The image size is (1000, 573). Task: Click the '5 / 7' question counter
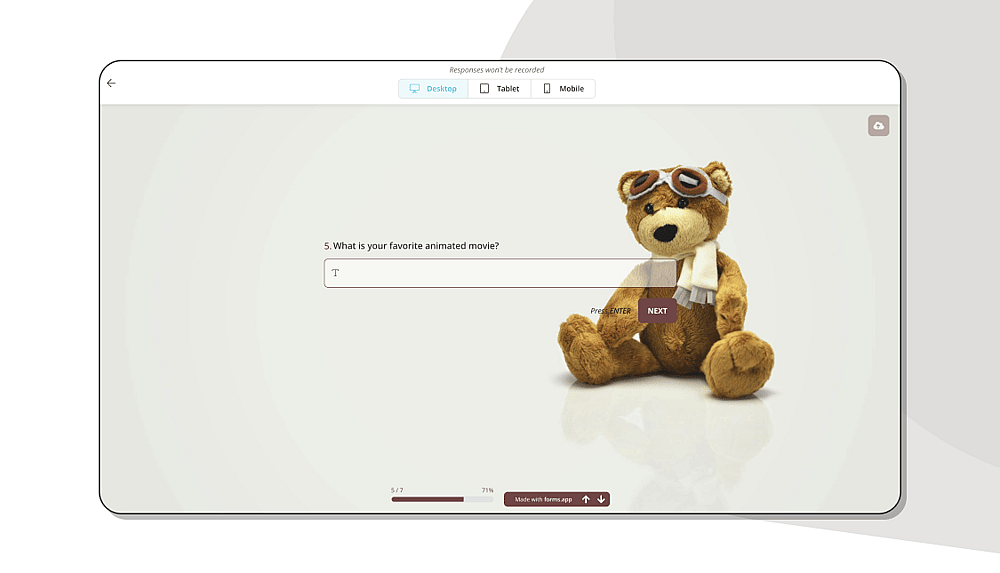(x=397, y=490)
